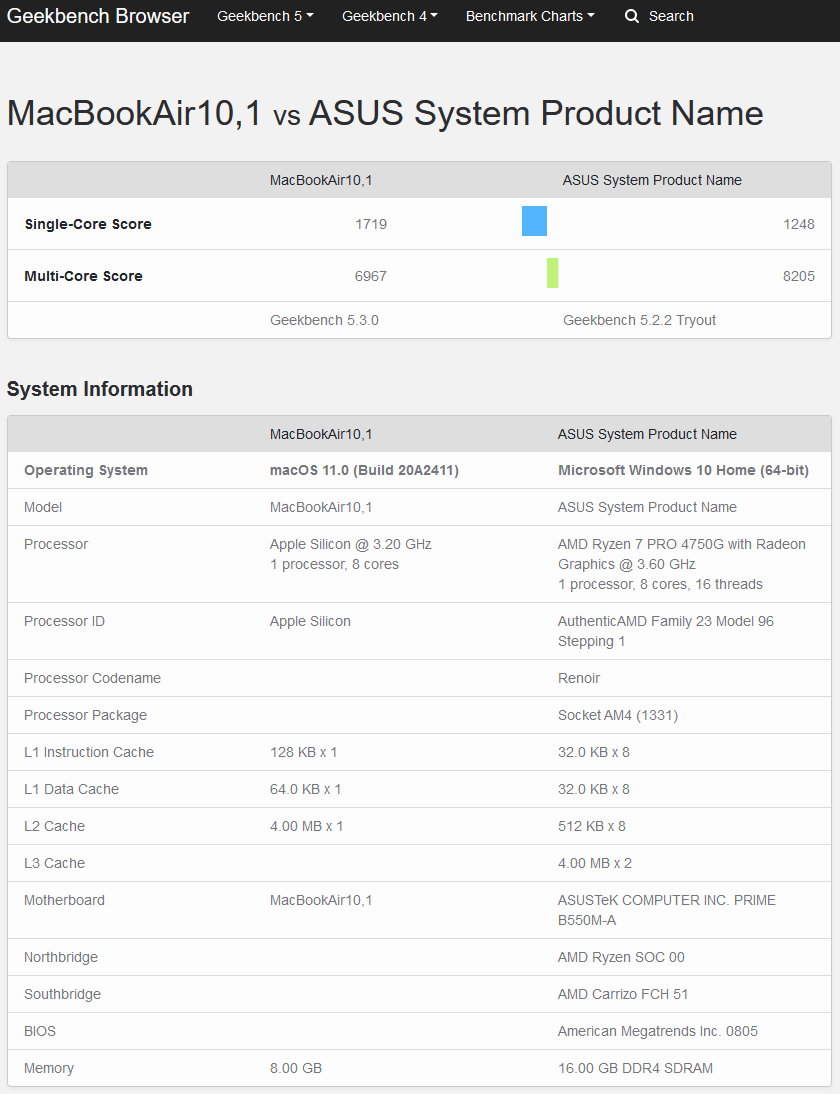Click the search magnifier icon

tap(631, 16)
